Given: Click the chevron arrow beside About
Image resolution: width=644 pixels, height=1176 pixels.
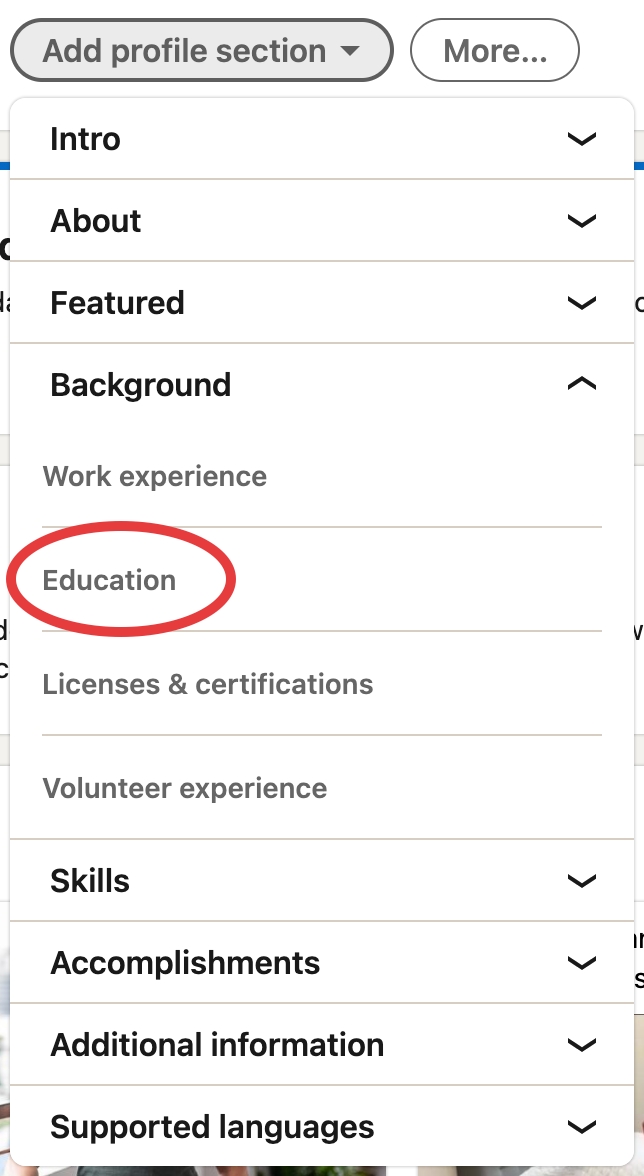Looking at the screenshot, I should (581, 221).
